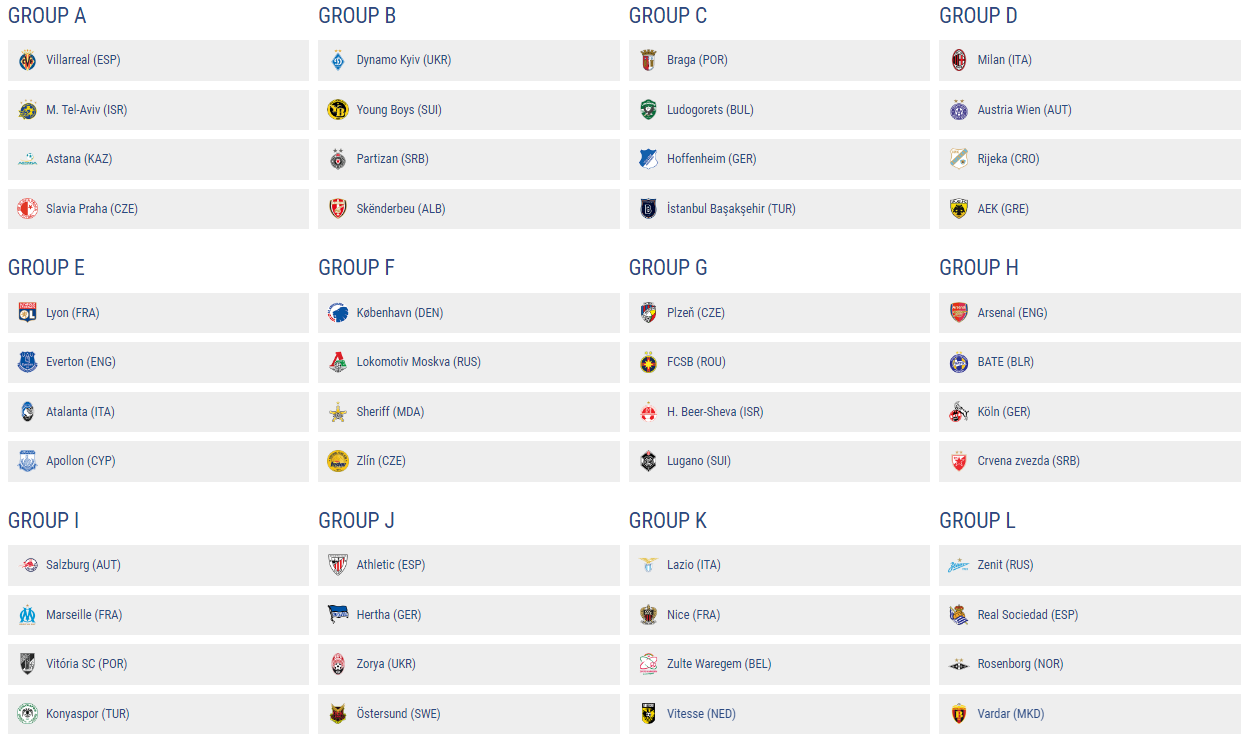Click the Athletic club crest icon

(338, 565)
